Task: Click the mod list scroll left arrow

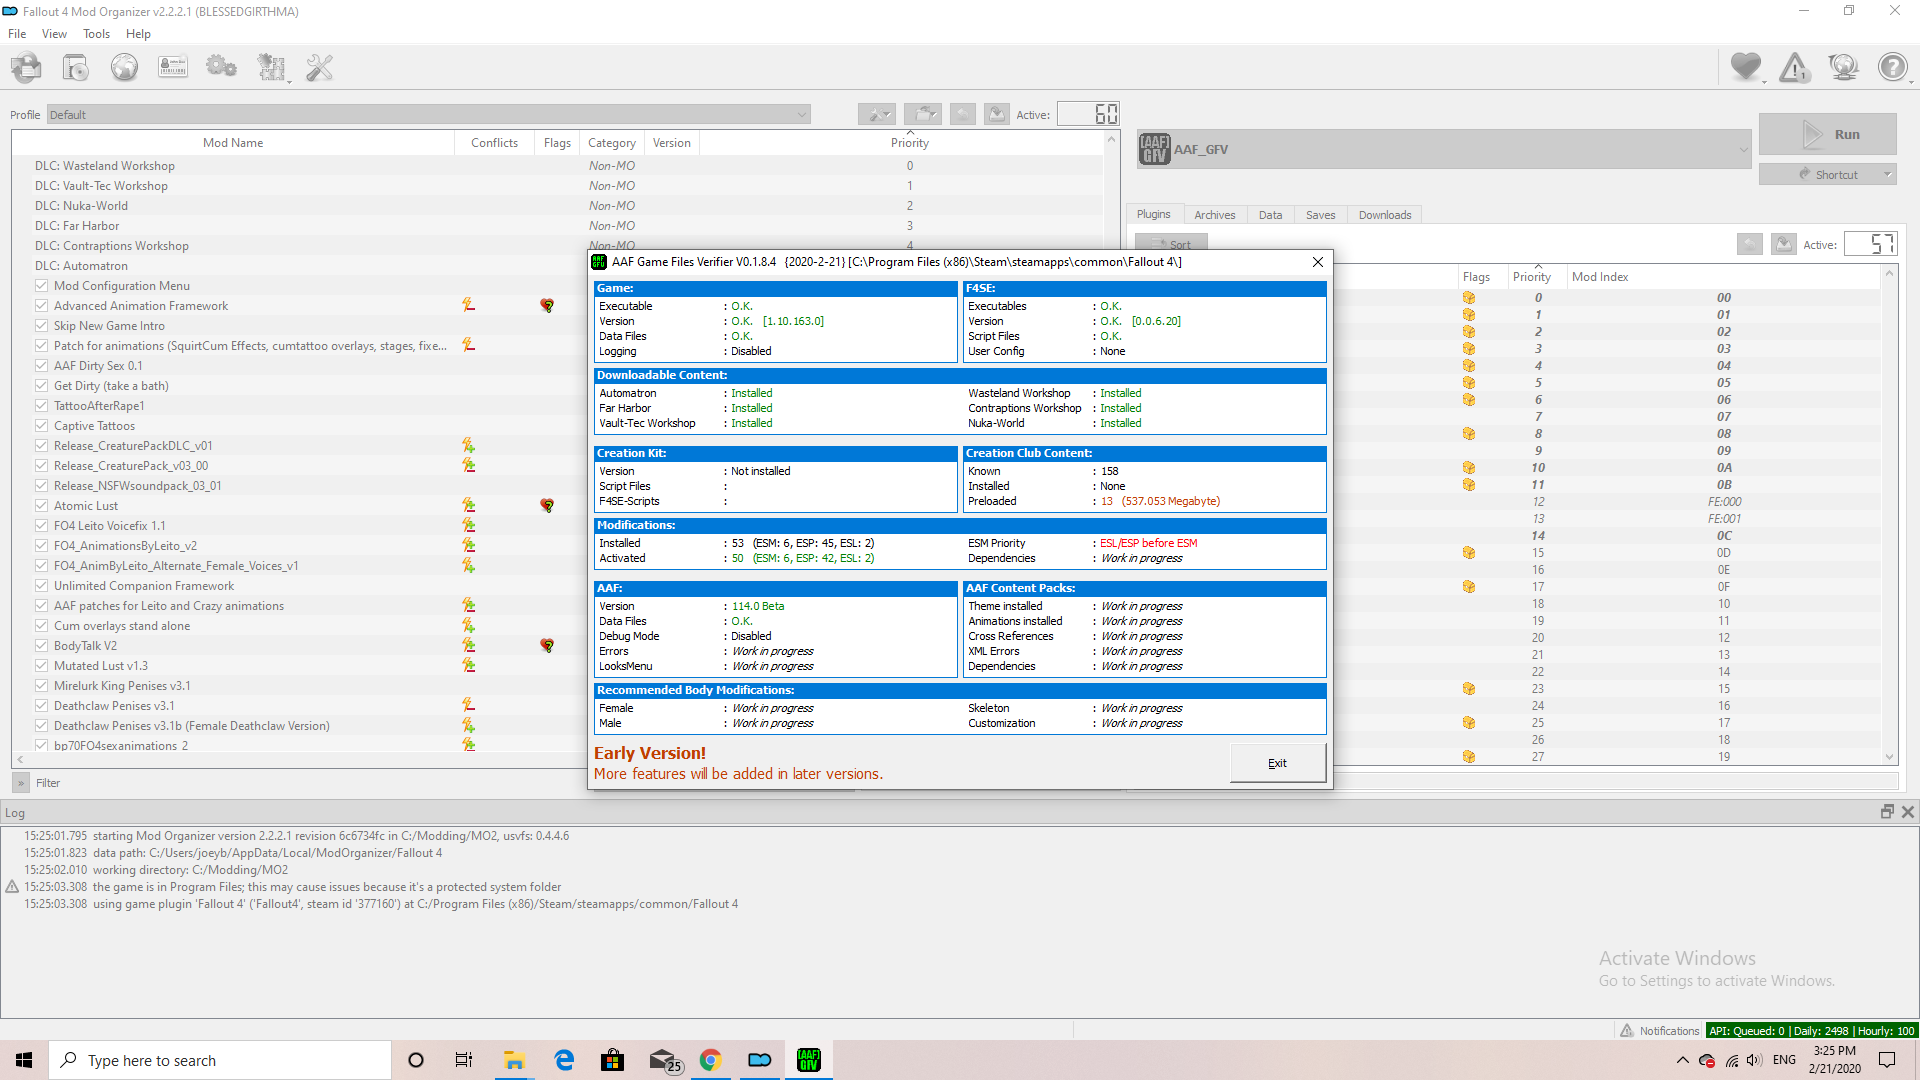Action: pos(20,760)
